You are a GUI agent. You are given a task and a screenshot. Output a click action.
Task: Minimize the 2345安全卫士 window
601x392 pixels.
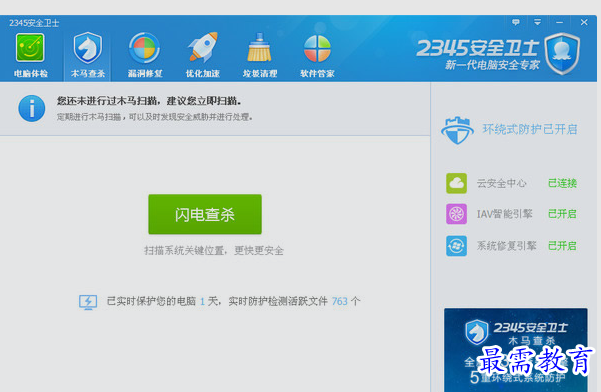tap(560, 22)
